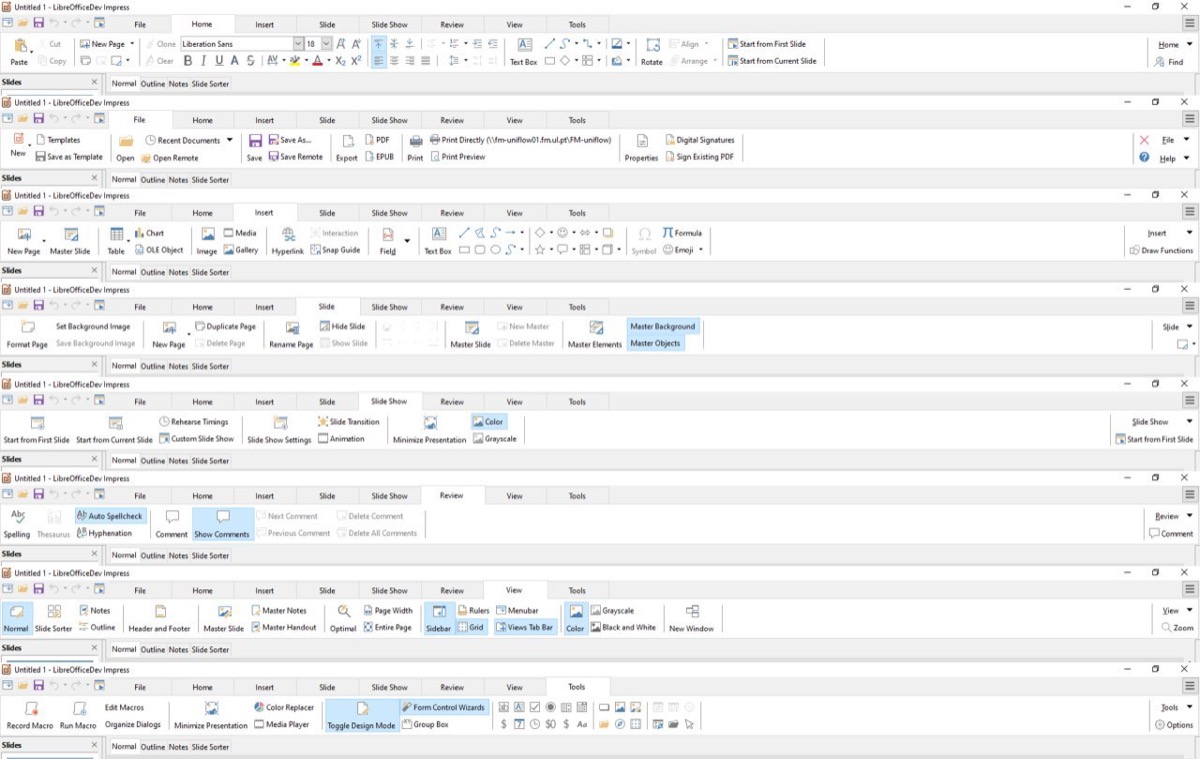Open the selected Insert tab in the third window
The width and height of the screenshot is (1200, 759).
[264, 212]
